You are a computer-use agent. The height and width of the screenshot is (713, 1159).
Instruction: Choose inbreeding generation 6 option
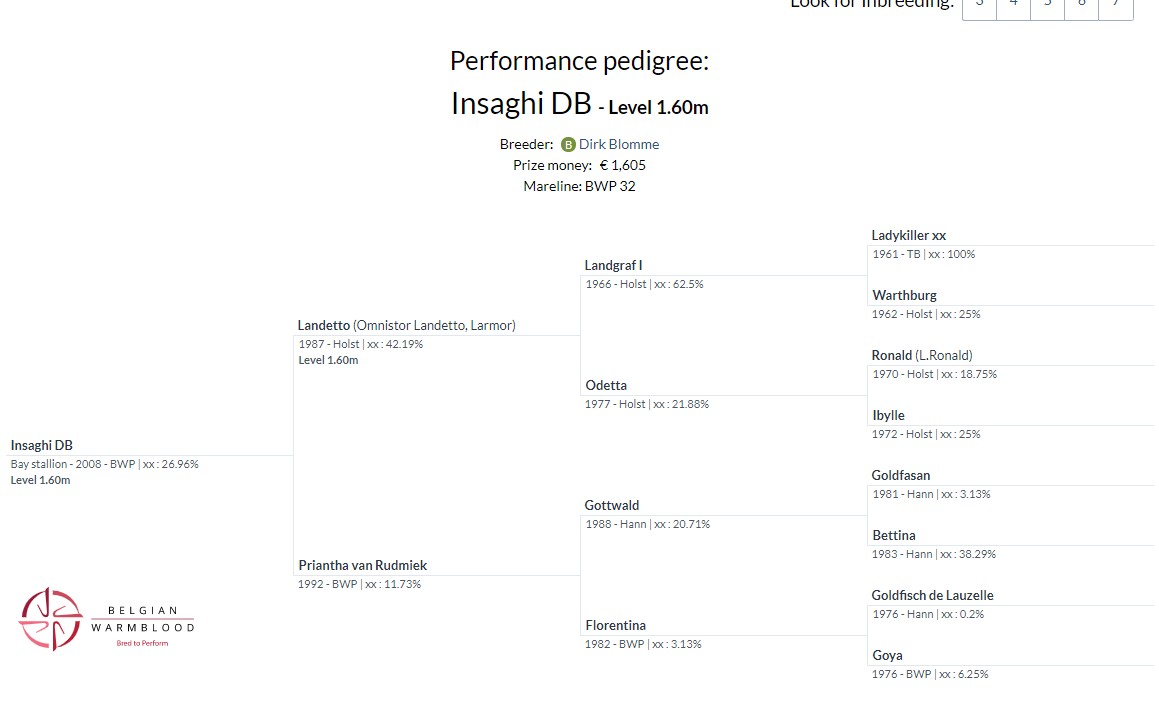[1081, 5]
